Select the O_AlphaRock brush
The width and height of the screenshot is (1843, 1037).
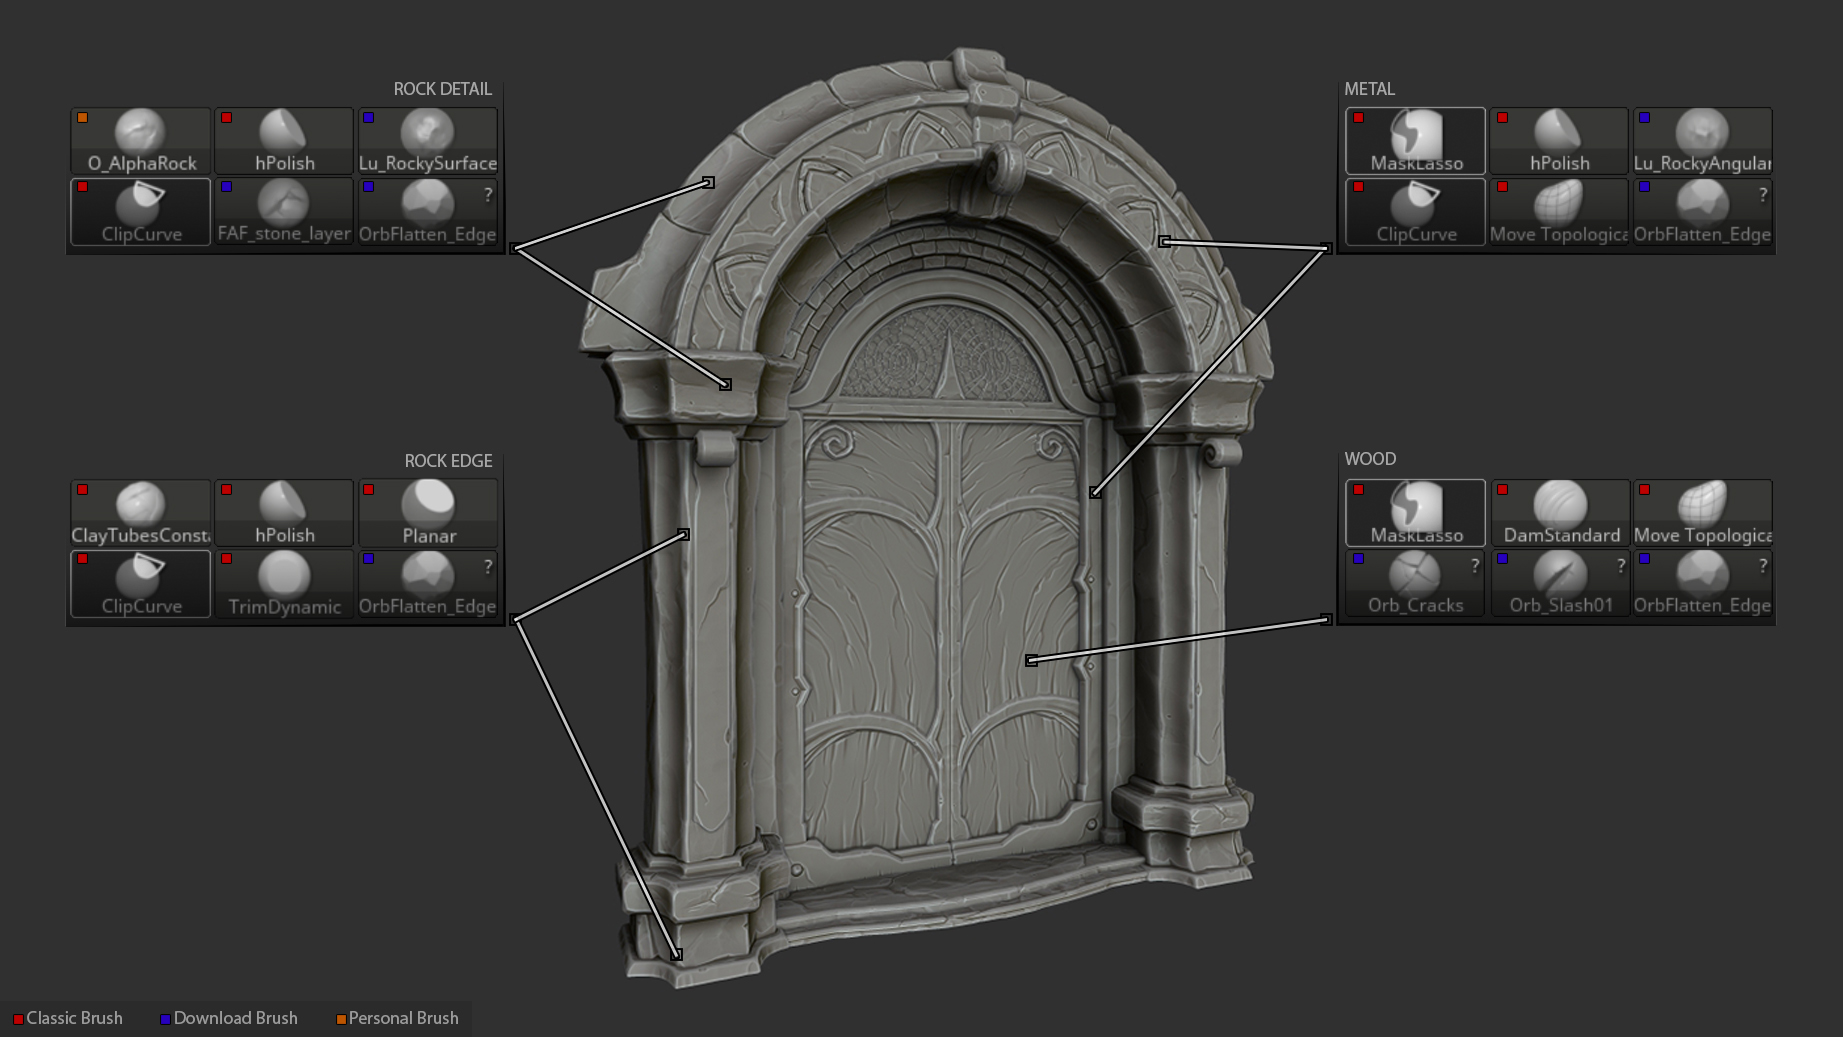pyautogui.click(x=141, y=141)
